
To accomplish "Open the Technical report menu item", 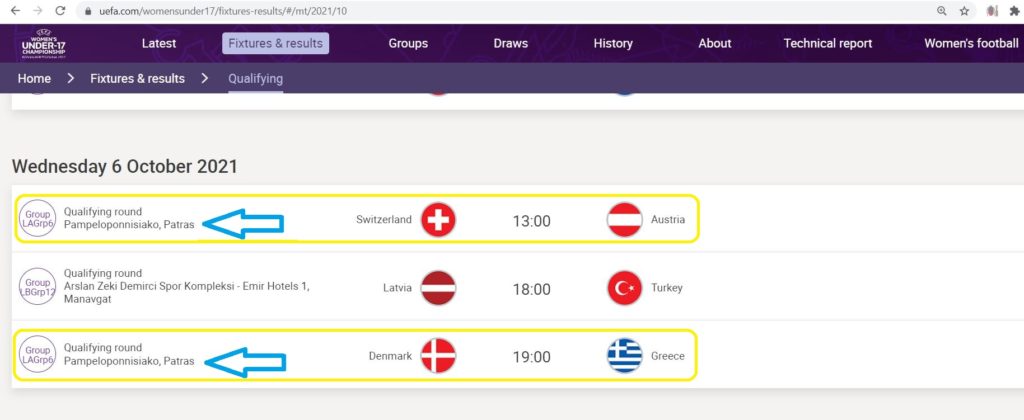I will 827,44.
